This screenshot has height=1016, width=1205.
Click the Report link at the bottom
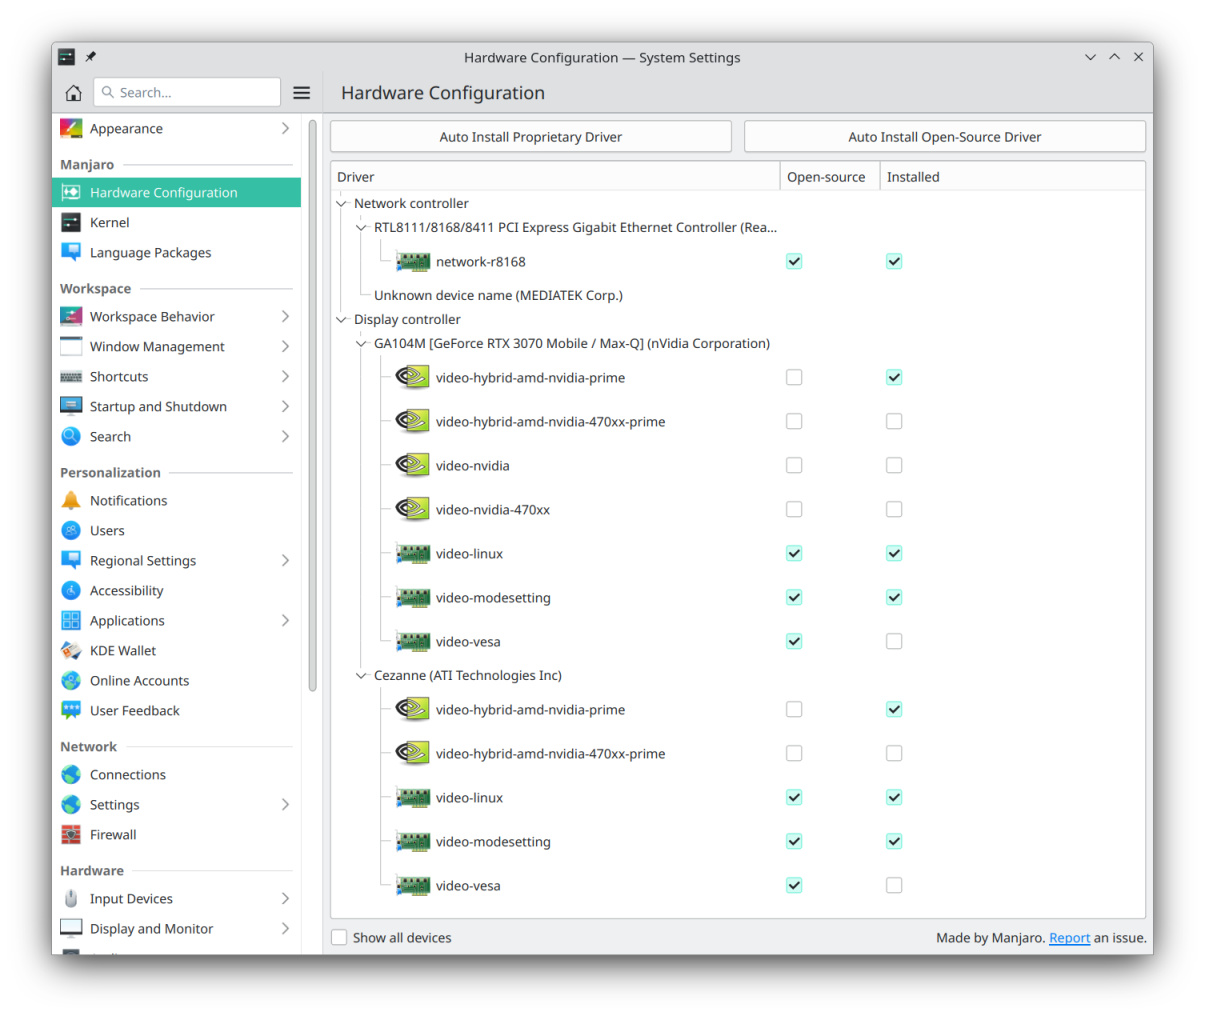point(1069,938)
